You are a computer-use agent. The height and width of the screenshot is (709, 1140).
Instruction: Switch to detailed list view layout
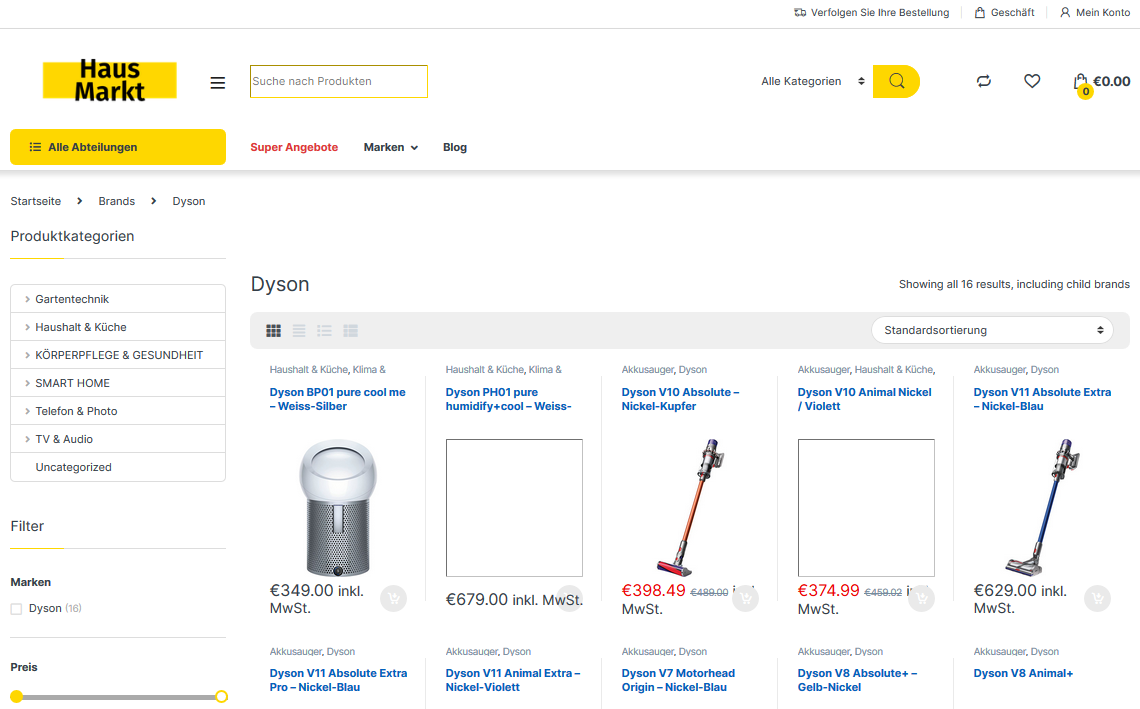click(x=299, y=331)
